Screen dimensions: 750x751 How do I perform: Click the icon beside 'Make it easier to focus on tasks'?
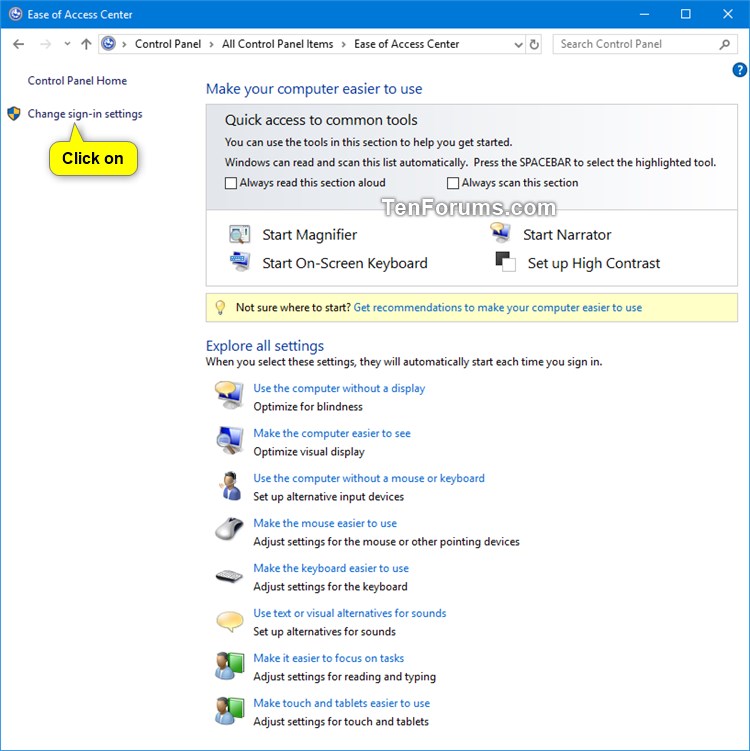[229, 665]
